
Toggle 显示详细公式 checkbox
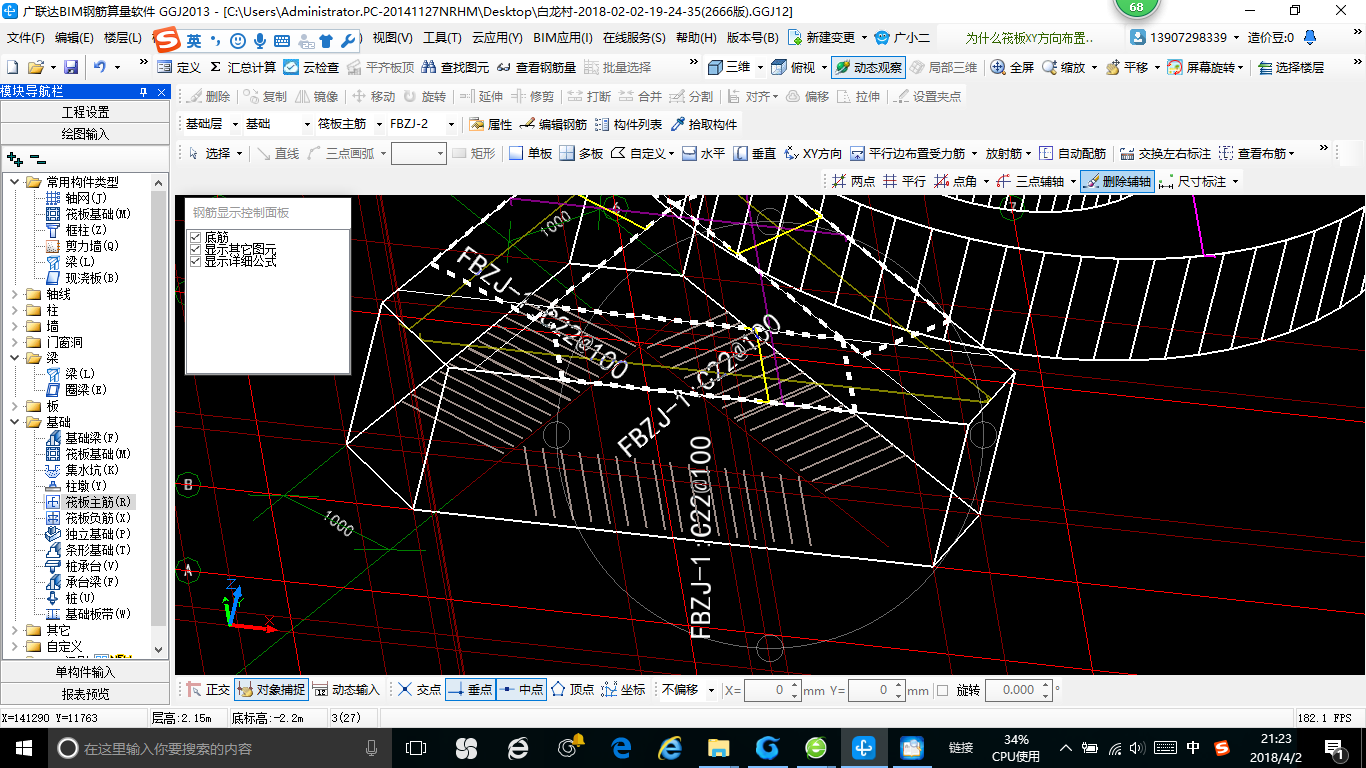196,261
